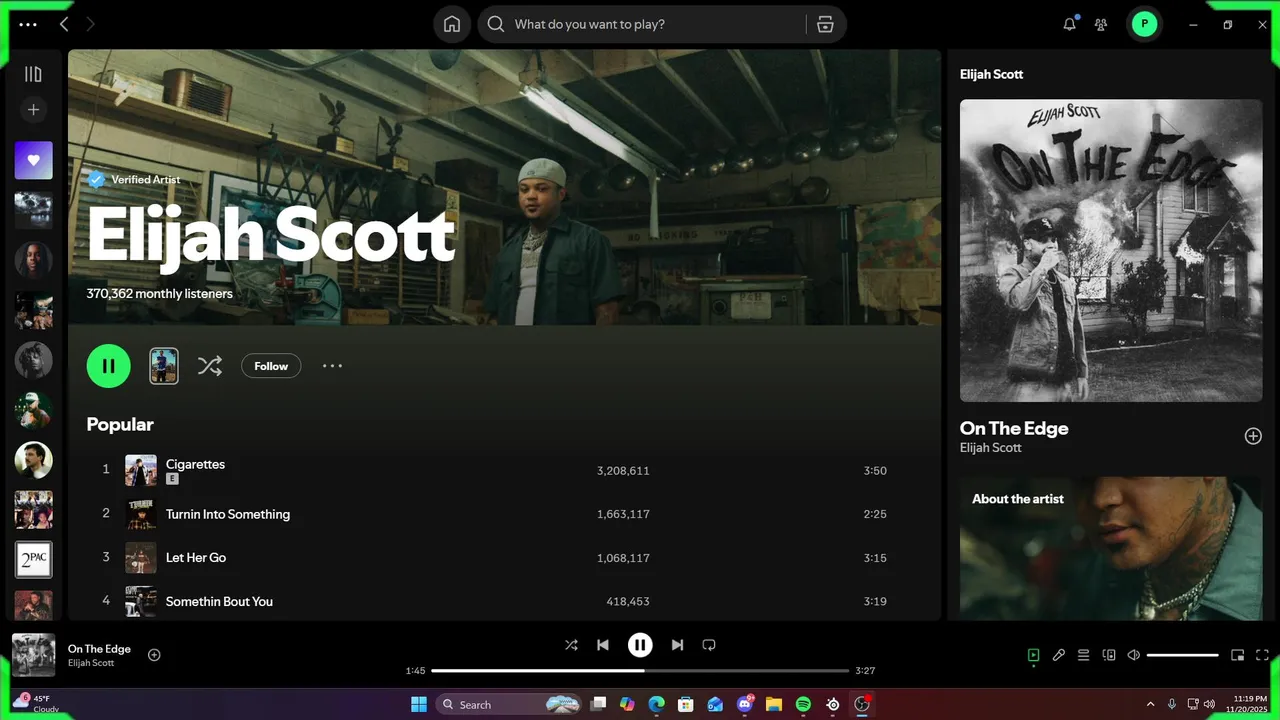This screenshot has width=1280, height=720.
Task: Open Spotify icon in the taskbar
Action: coord(803,704)
